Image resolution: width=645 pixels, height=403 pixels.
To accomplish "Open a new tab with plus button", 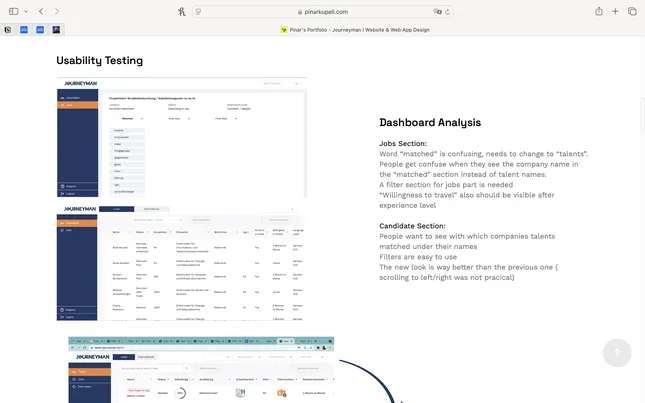I will (x=615, y=11).
